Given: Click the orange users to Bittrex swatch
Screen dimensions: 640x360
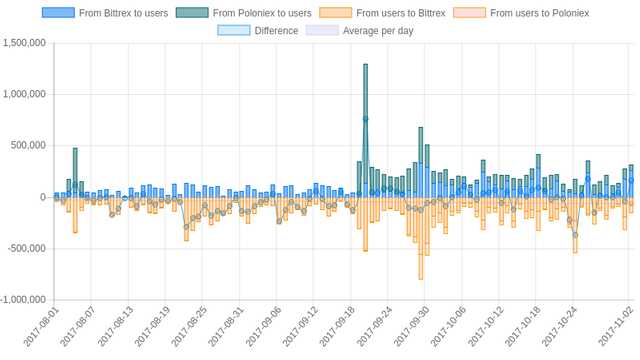Looking at the screenshot, I should click(336, 13).
